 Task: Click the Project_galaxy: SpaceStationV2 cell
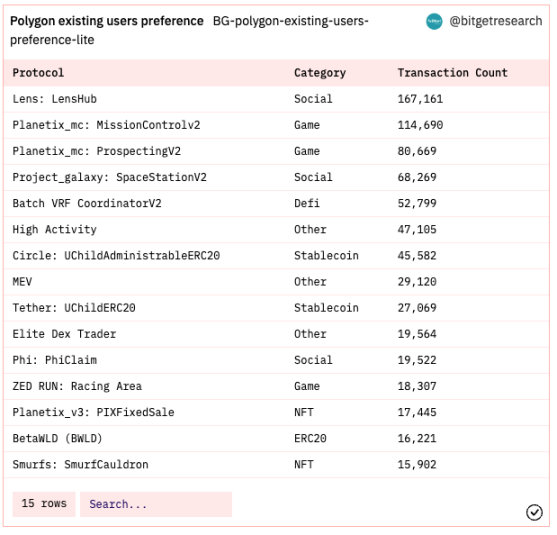[x=110, y=179]
